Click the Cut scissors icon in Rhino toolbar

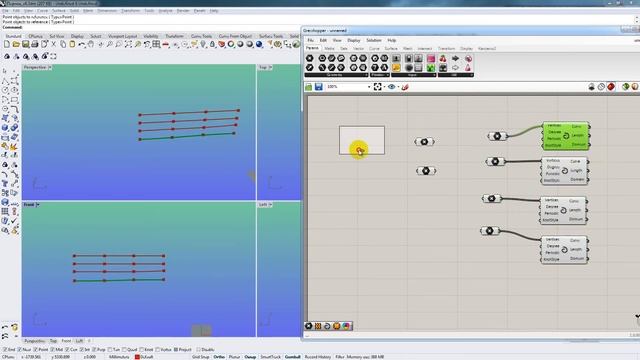pos(53,44)
